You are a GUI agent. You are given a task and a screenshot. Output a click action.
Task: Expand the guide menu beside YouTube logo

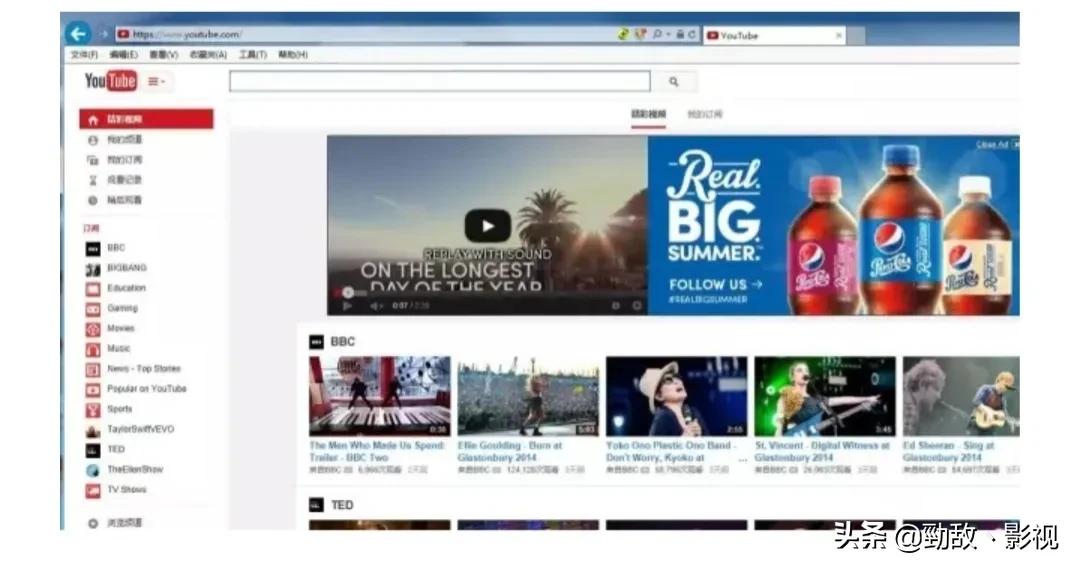pyautogui.click(x=157, y=82)
